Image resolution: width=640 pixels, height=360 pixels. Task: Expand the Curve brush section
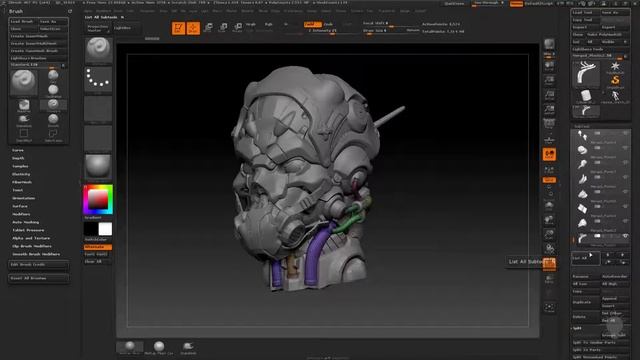click(x=18, y=150)
